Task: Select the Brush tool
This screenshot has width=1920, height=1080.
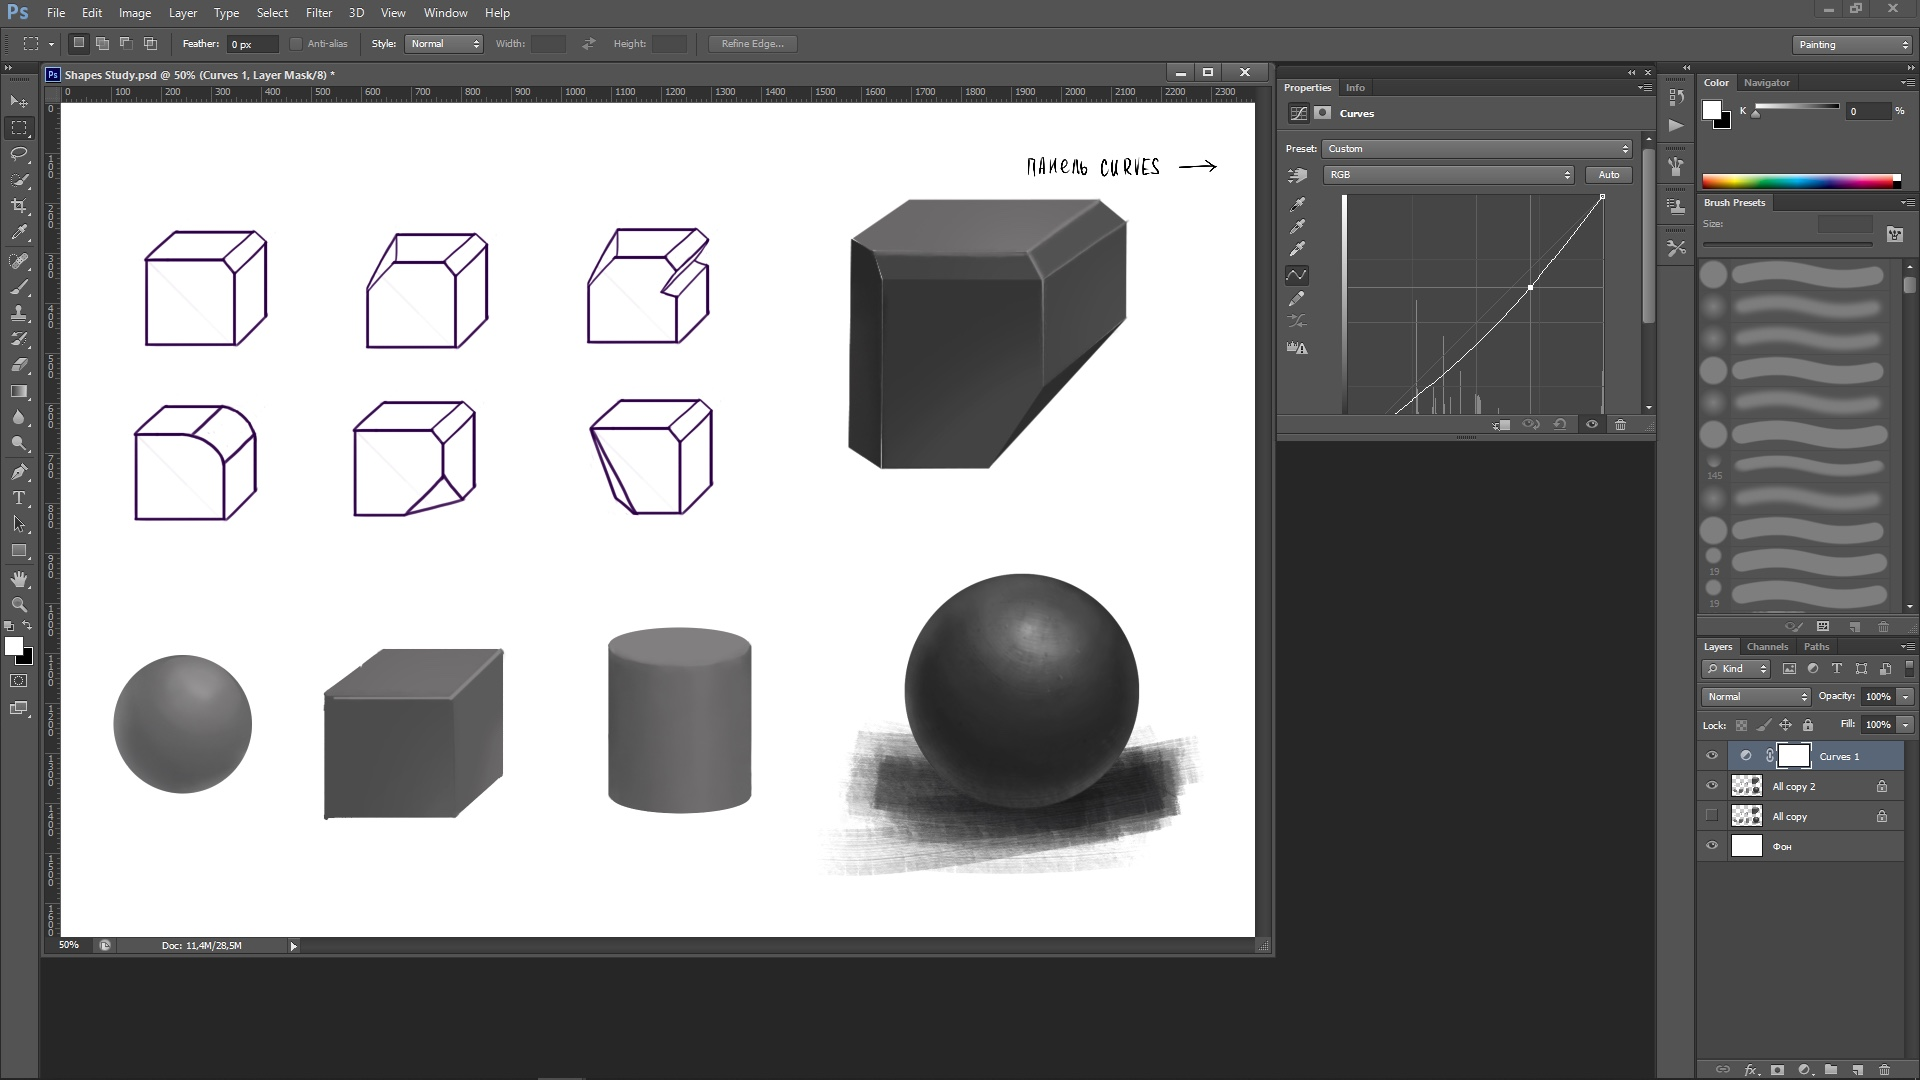Action: (19, 287)
